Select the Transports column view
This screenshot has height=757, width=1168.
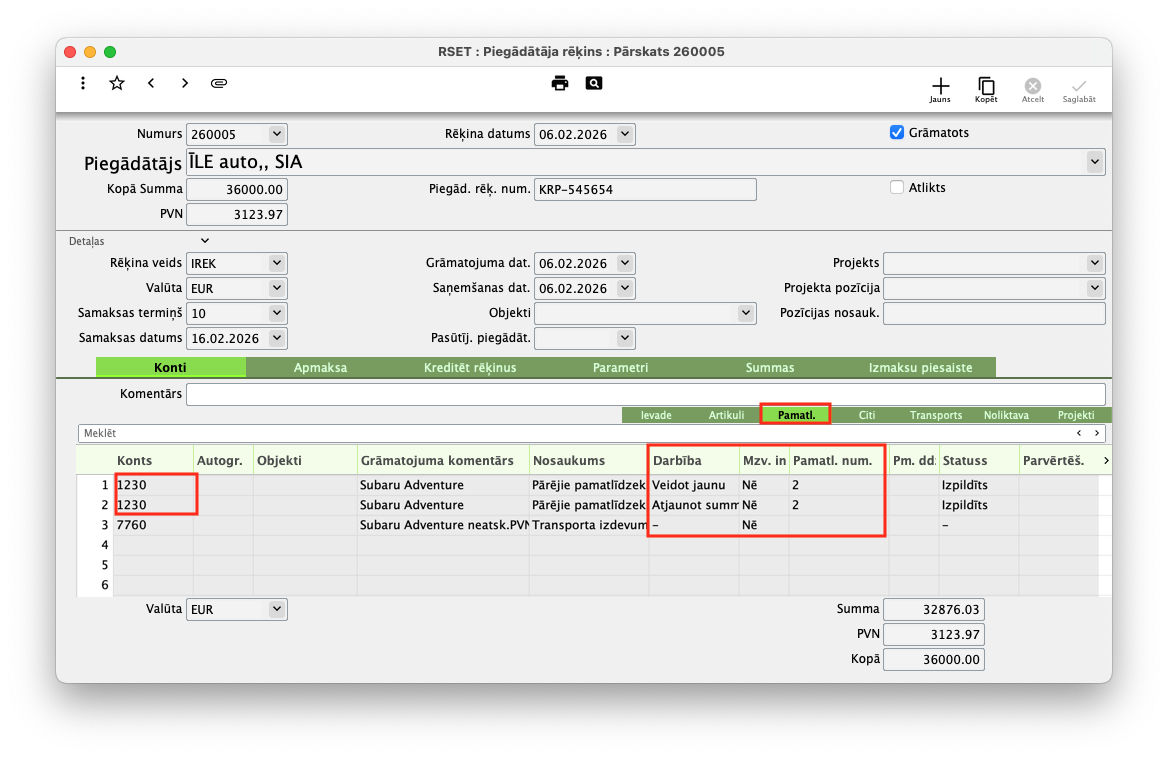tap(935, 415)
